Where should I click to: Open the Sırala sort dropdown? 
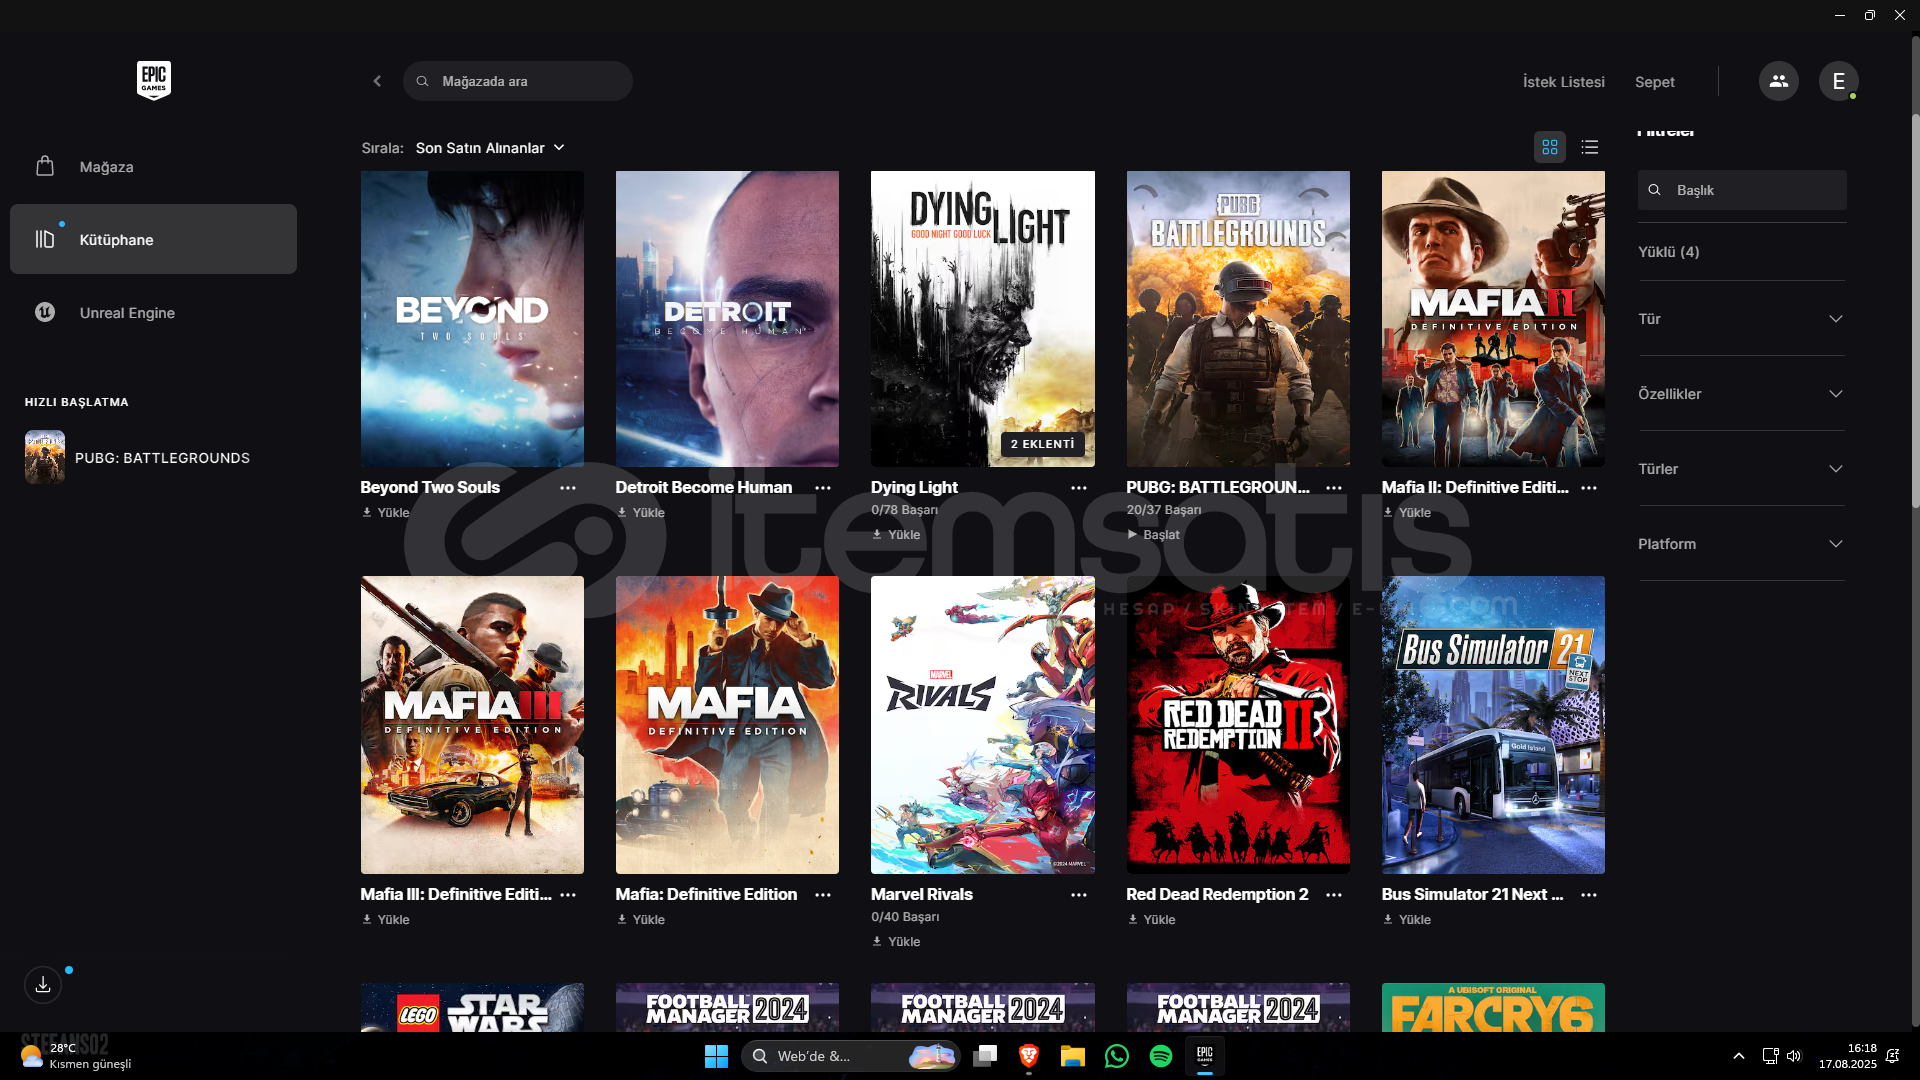click(x=490, y=148)
